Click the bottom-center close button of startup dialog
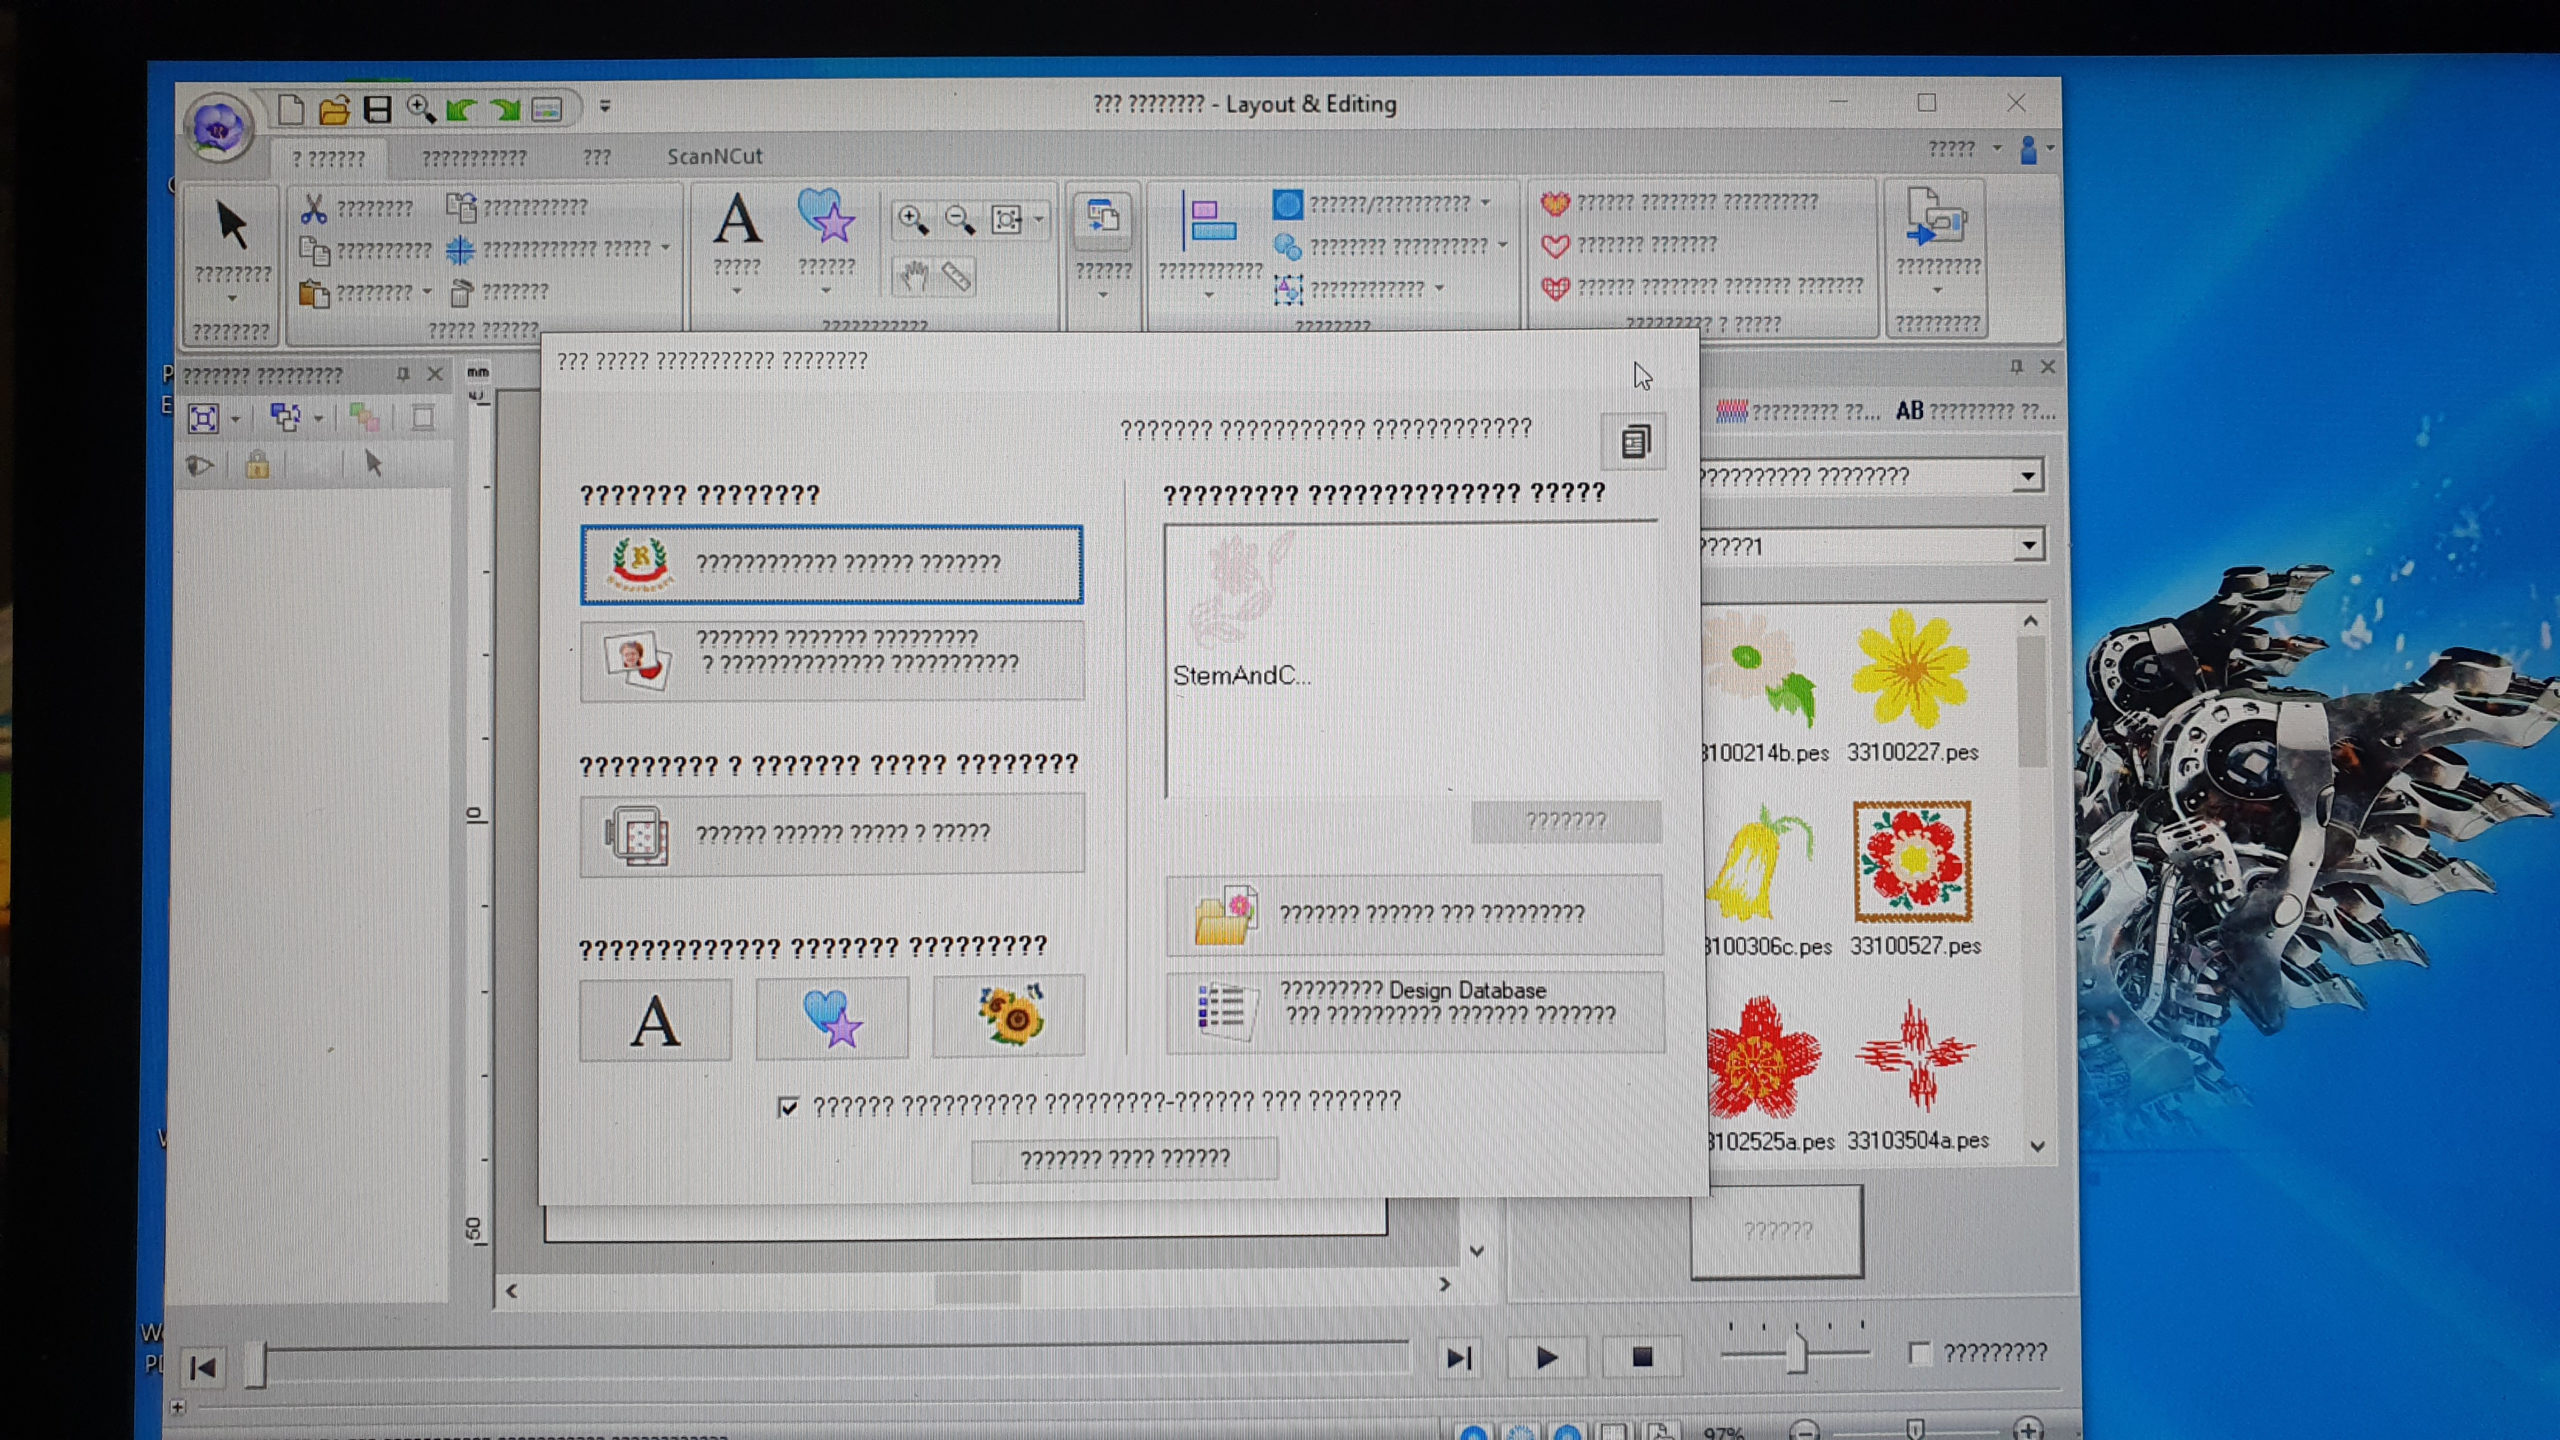 (1124, 1159)
